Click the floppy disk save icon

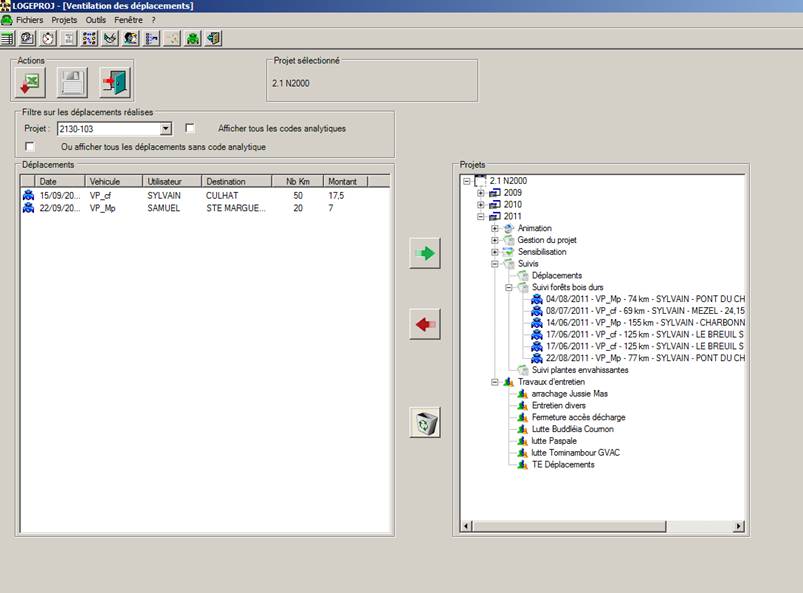pos(73,83)
